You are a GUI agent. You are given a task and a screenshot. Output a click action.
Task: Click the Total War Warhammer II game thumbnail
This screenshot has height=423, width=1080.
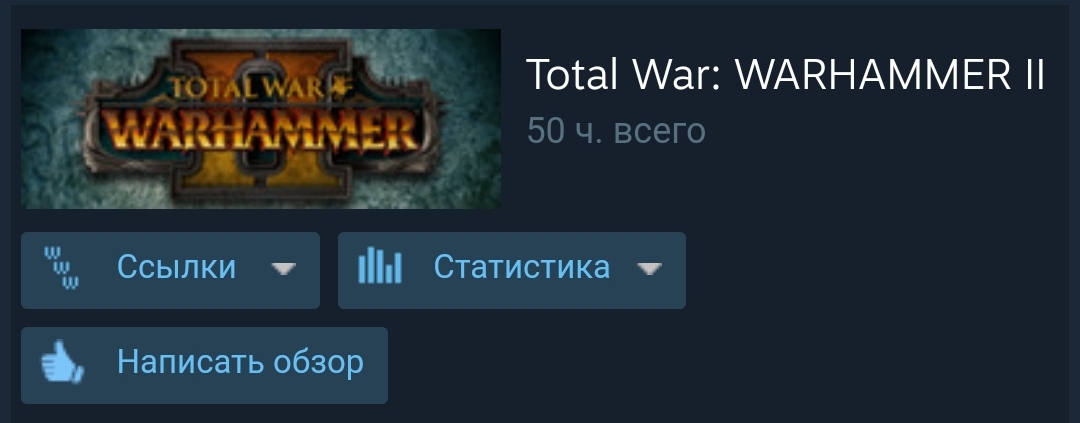(261, 118)
